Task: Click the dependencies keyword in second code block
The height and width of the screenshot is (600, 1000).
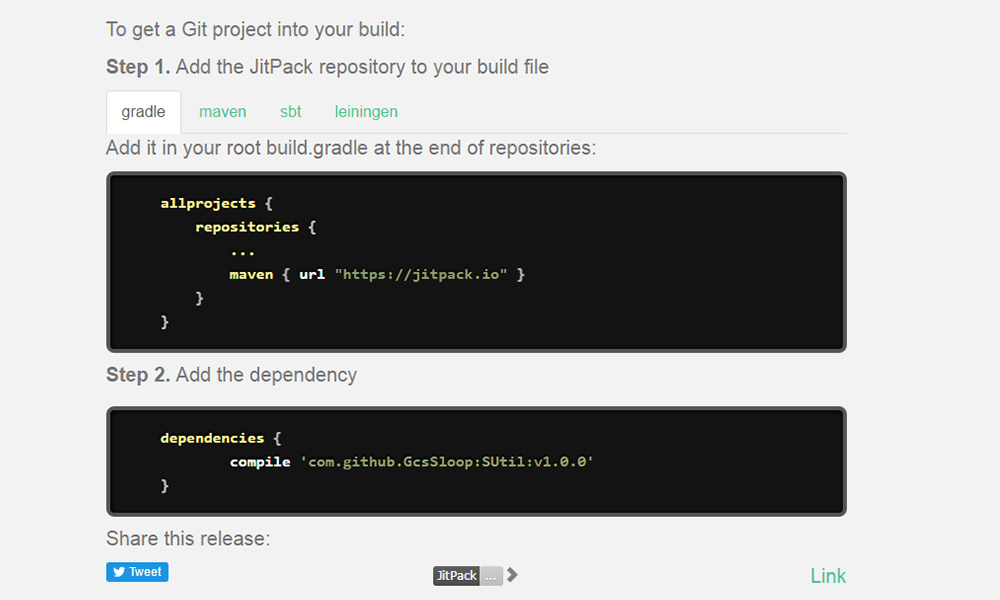Action: click(x=211, y=438)
